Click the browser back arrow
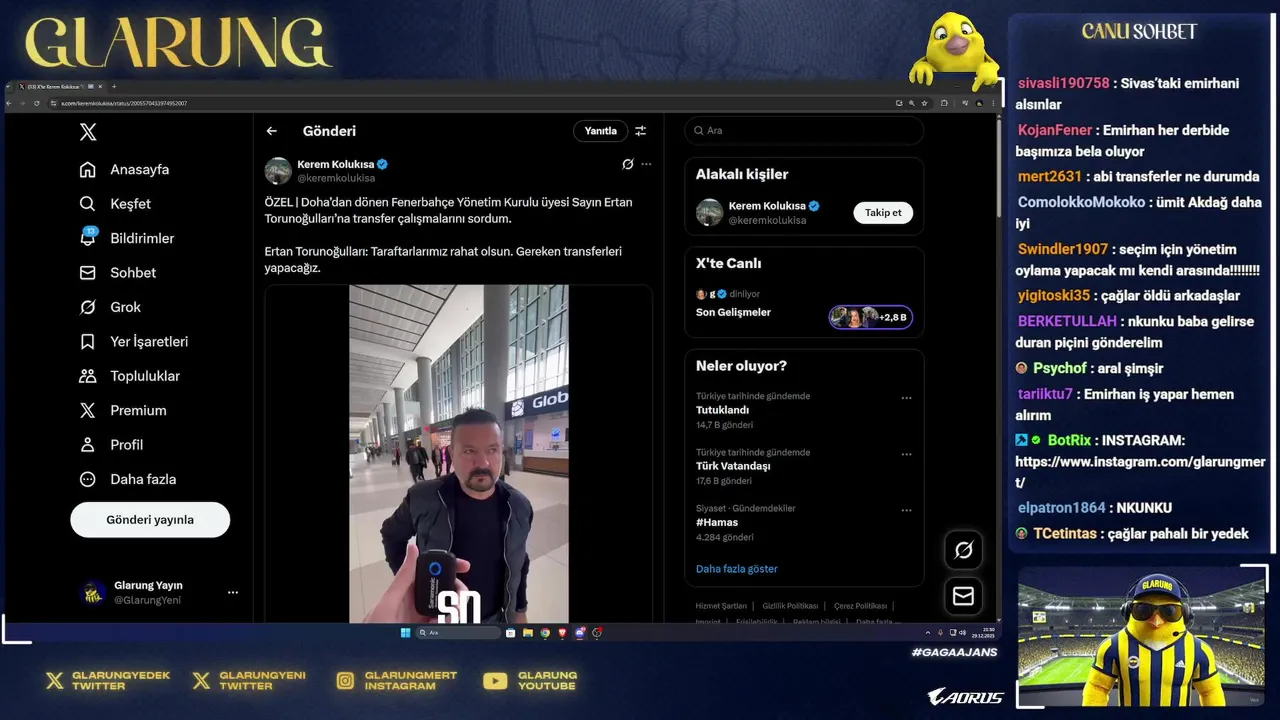This screenshot has height=720, width=1280. 9,103
